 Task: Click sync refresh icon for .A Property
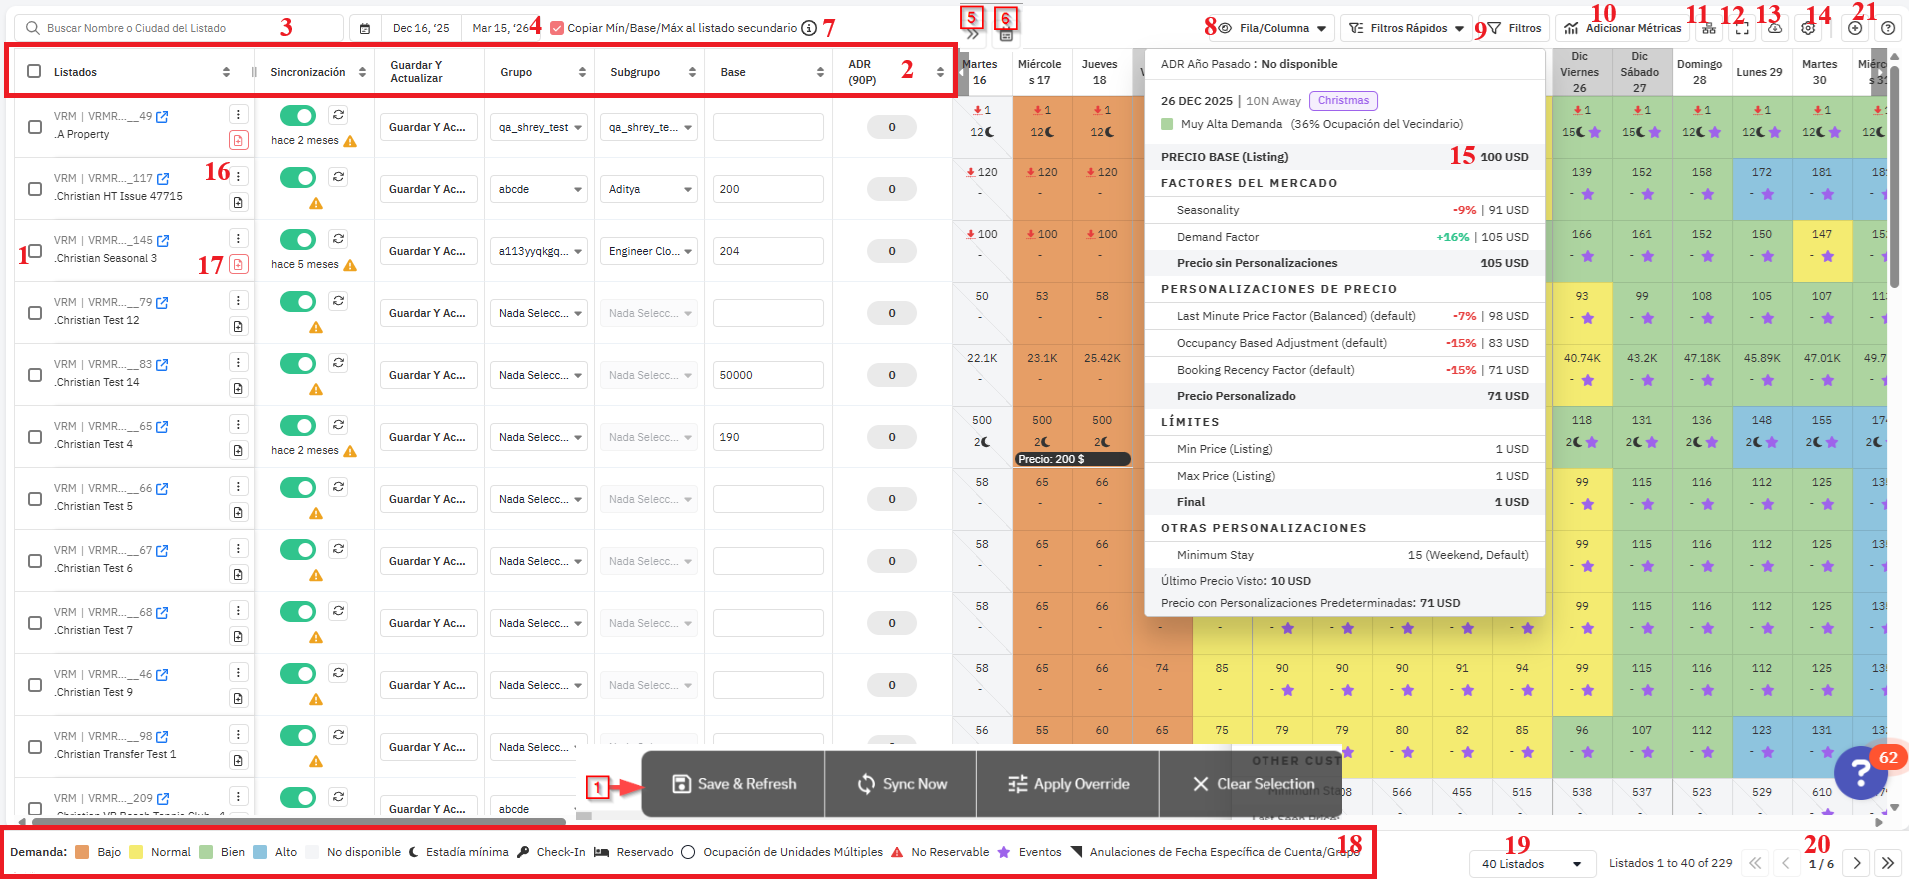click(339, 115)
